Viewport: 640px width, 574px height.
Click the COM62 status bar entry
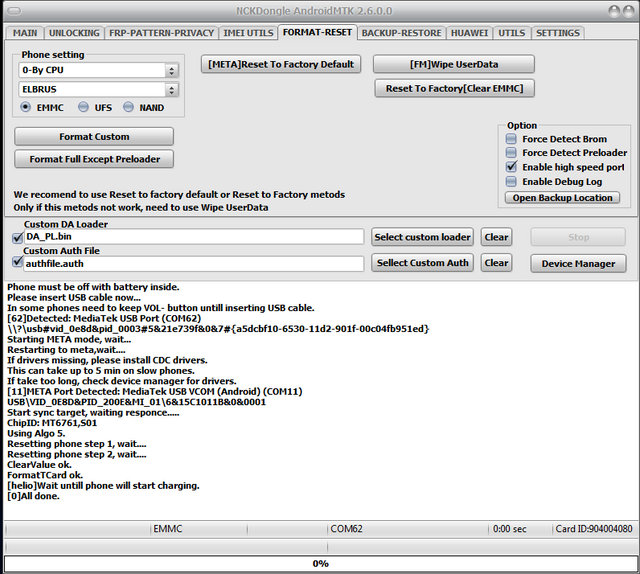pyautogui.click(x=346, y=529)
